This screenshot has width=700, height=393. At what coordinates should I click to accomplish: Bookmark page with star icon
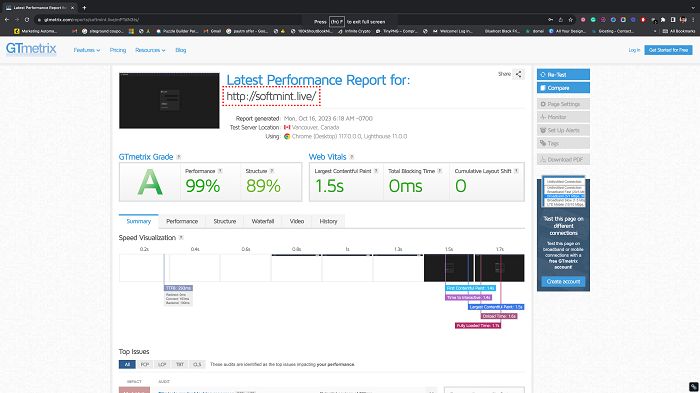tap(571, 20)
